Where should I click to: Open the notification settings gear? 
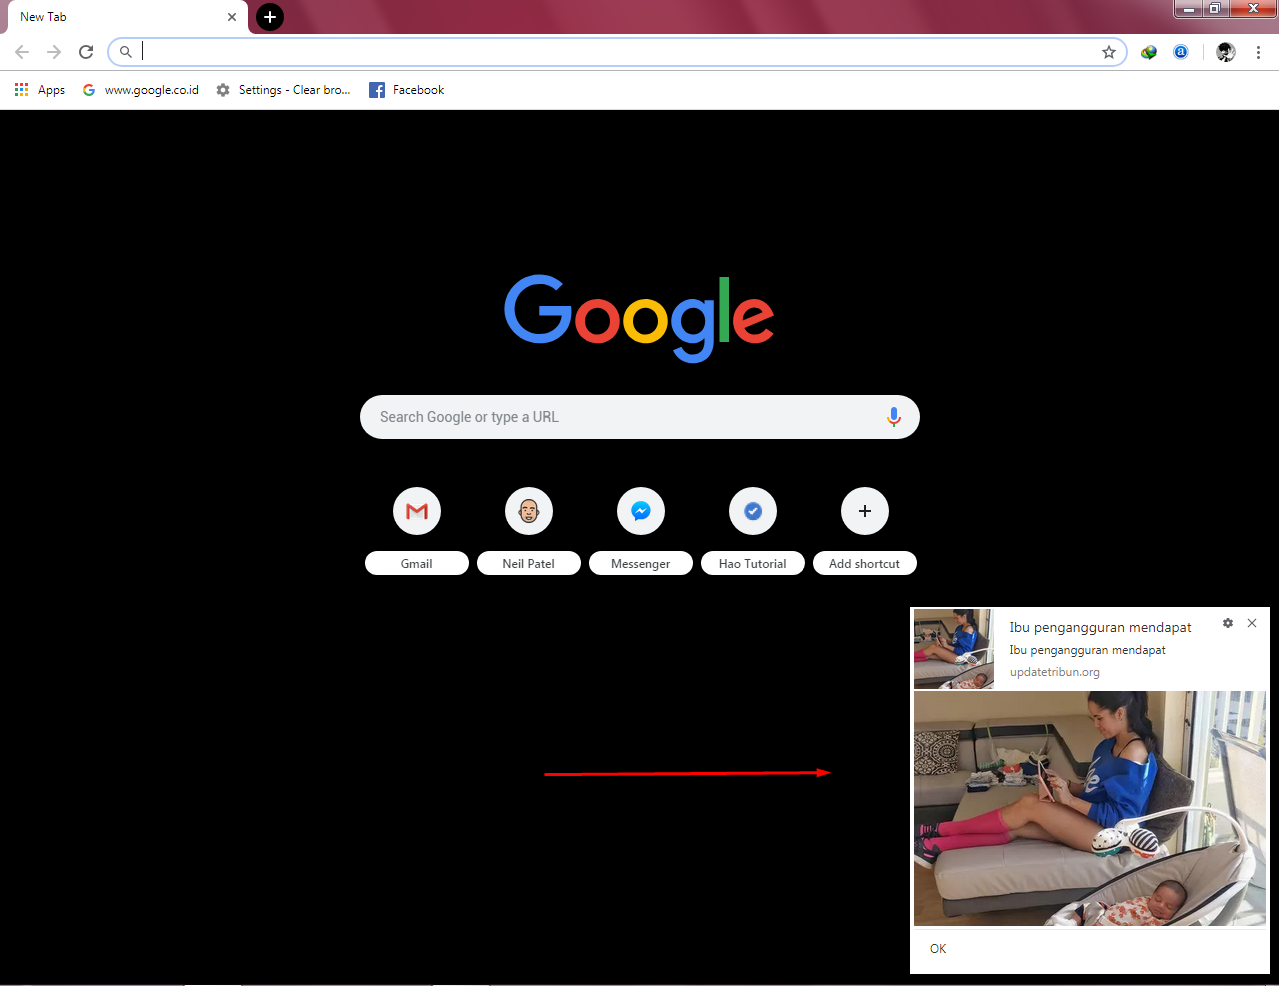pos(1227,622)
